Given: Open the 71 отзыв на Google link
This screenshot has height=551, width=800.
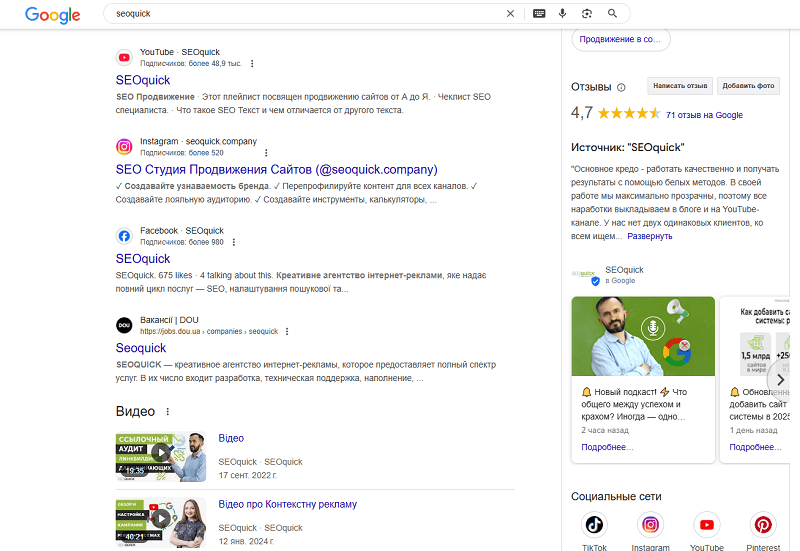Looking at the screenshot, I should (x=704, y=115).
